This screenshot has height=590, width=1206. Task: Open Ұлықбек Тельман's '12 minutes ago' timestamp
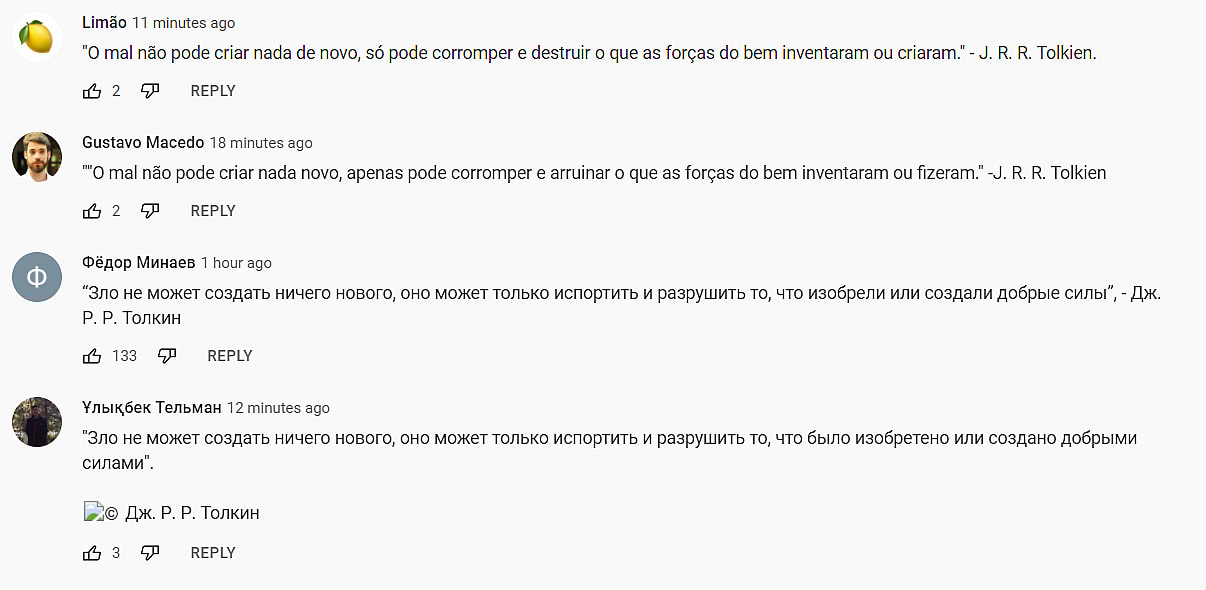pyautogui.click(x=278, y=408)
